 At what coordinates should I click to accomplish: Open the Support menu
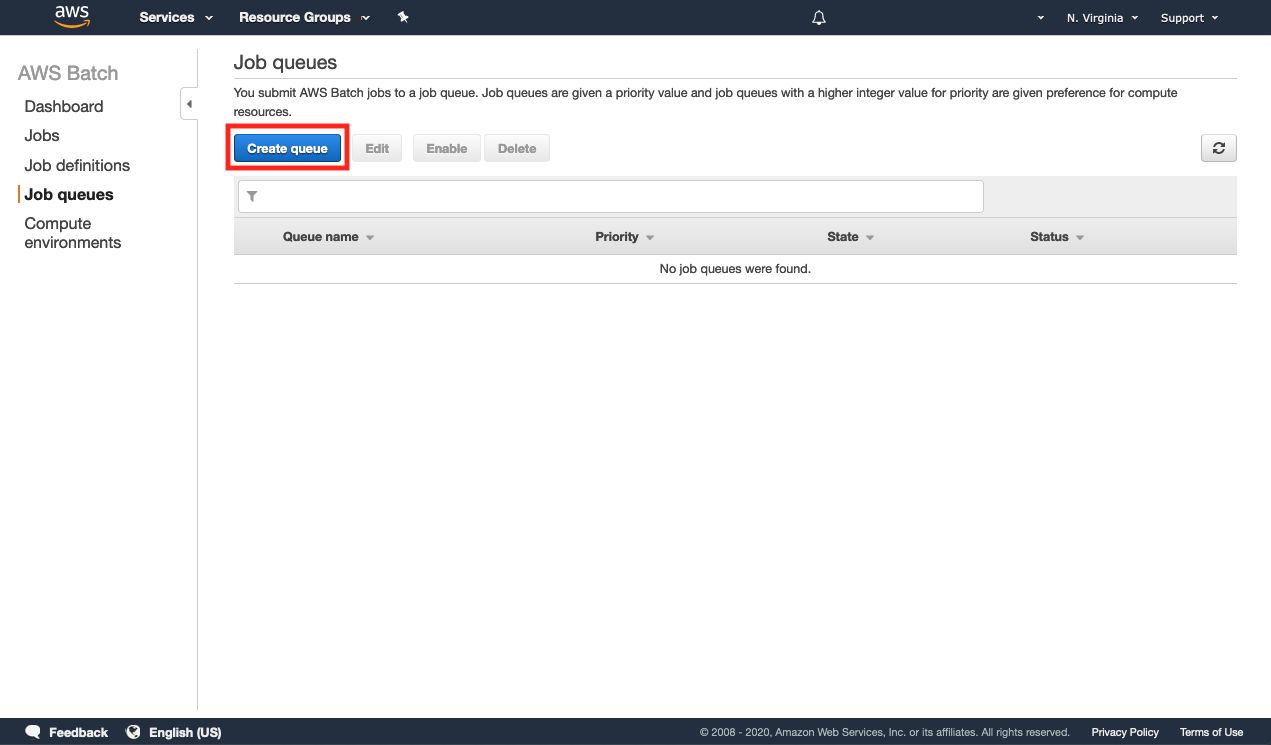tap(1189, 18)
